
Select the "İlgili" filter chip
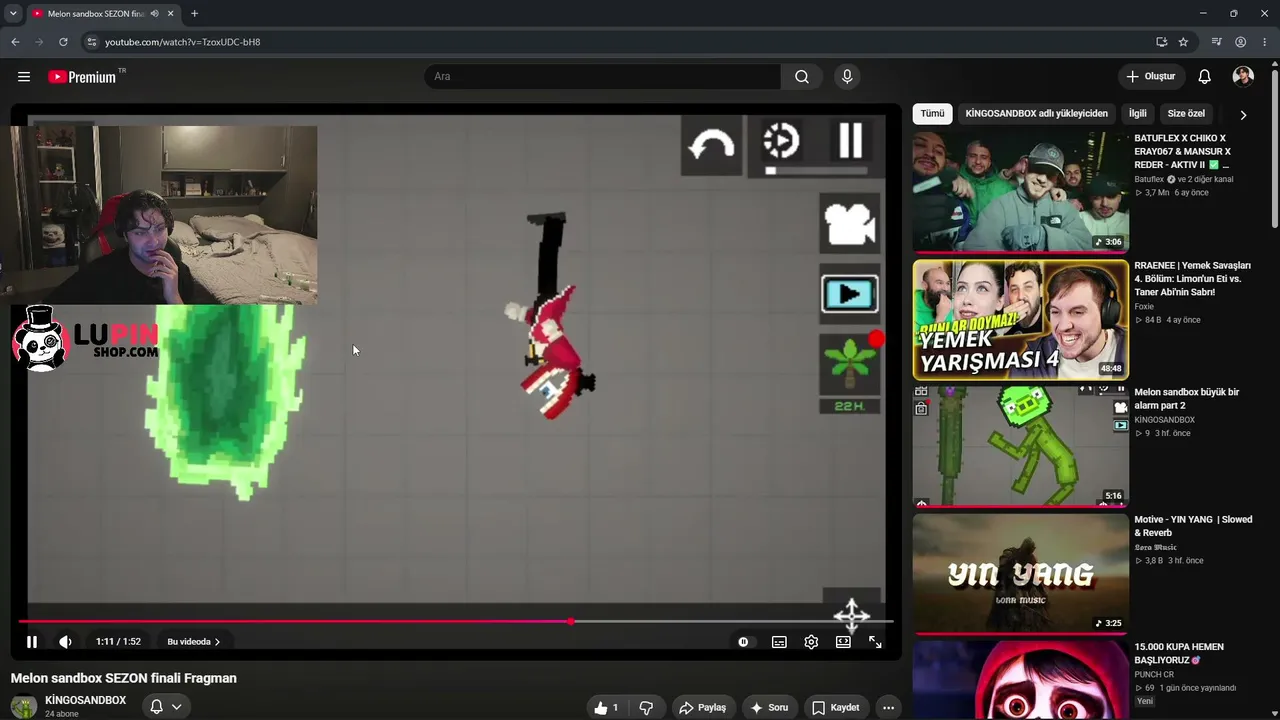(x=1138, y=114)
